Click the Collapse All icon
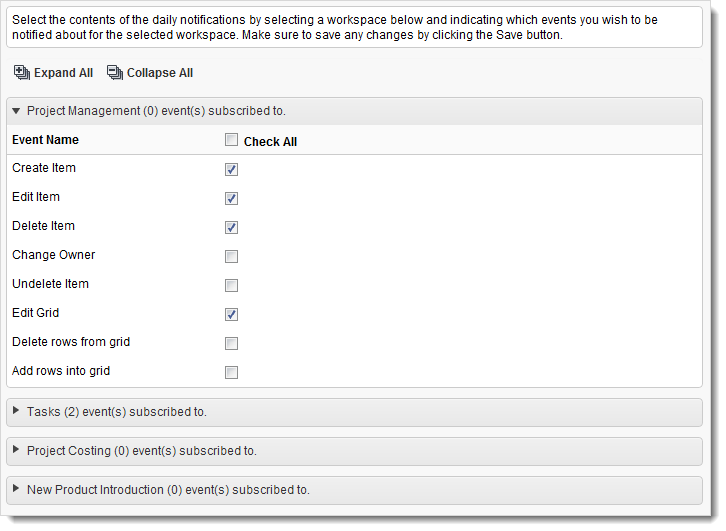The image size is (726, 531). (x=114, y=73)
